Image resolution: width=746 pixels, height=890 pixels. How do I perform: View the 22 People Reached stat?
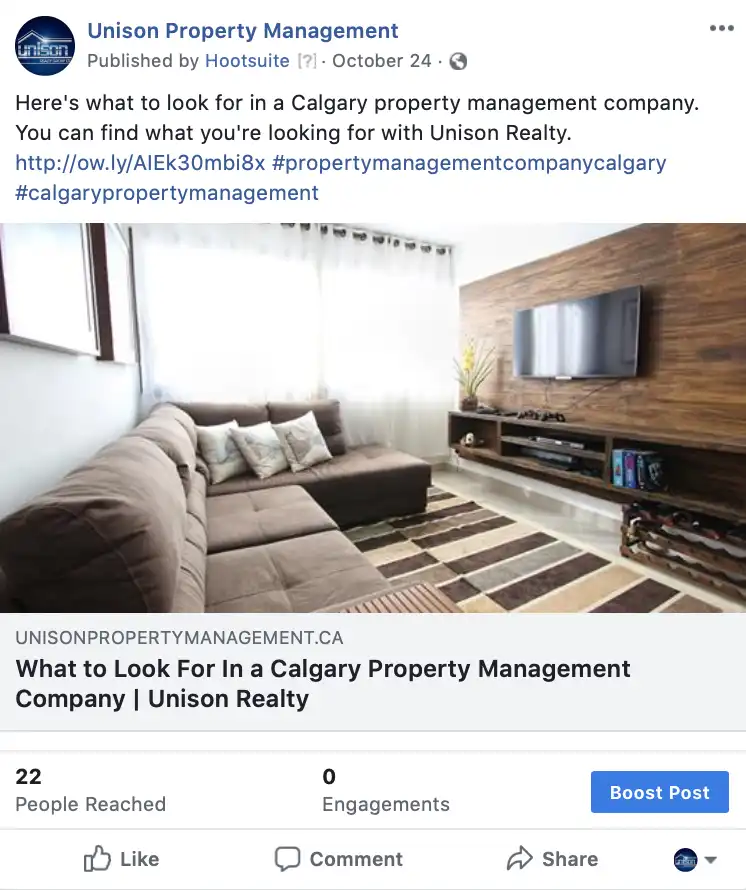(90, 790)
